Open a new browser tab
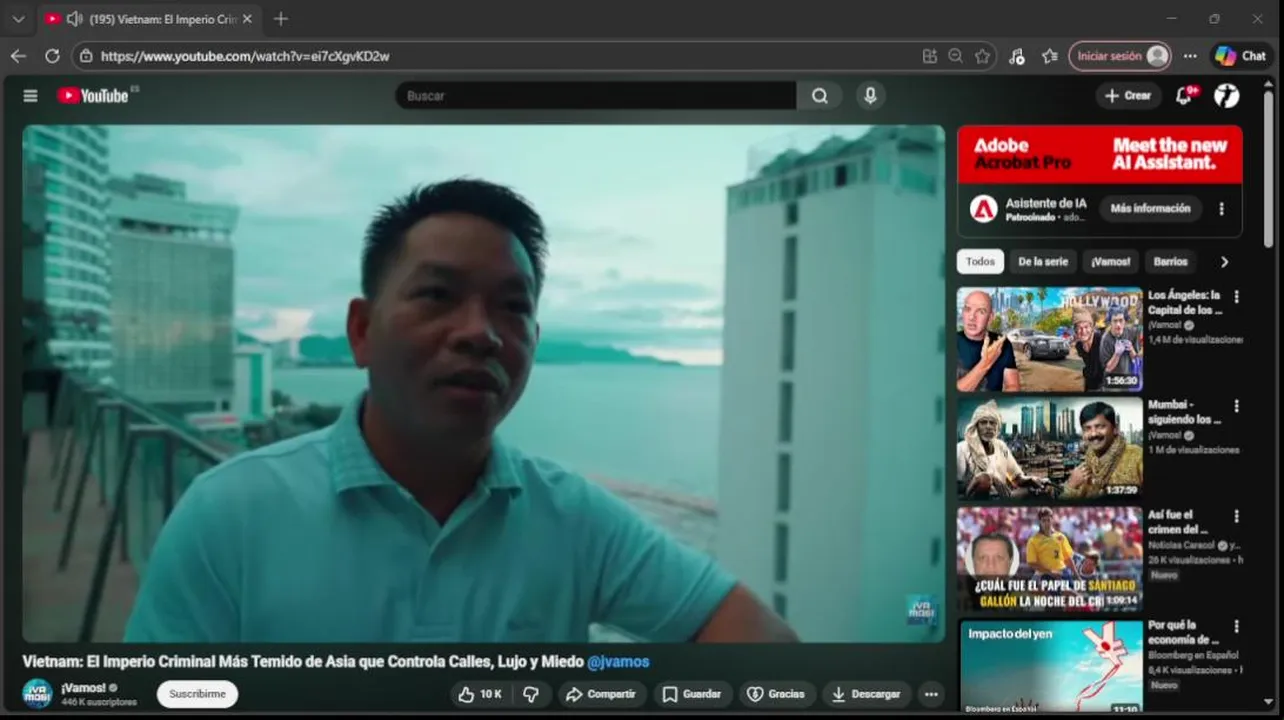 click(x=281, y=19)
